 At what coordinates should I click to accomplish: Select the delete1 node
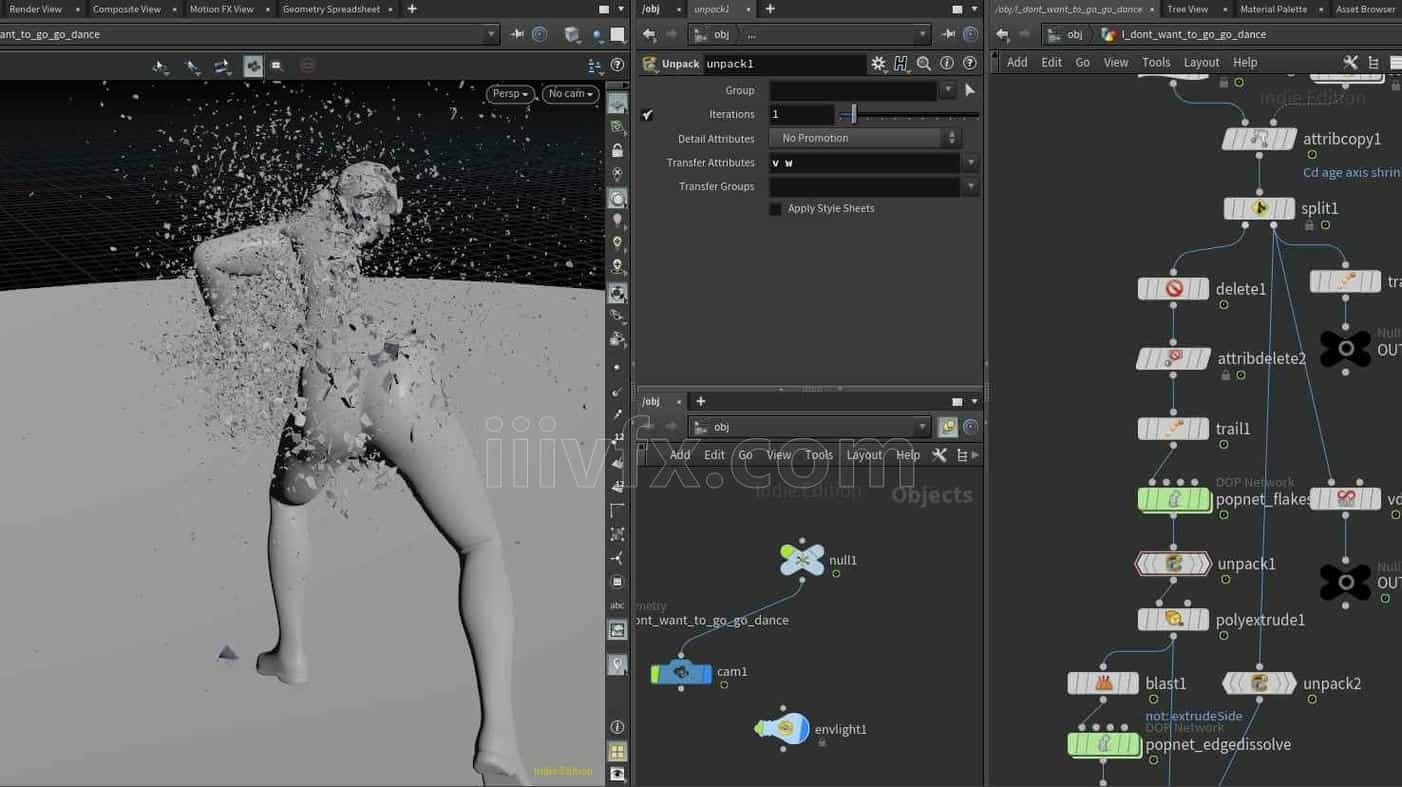(x=1174, y=289)
